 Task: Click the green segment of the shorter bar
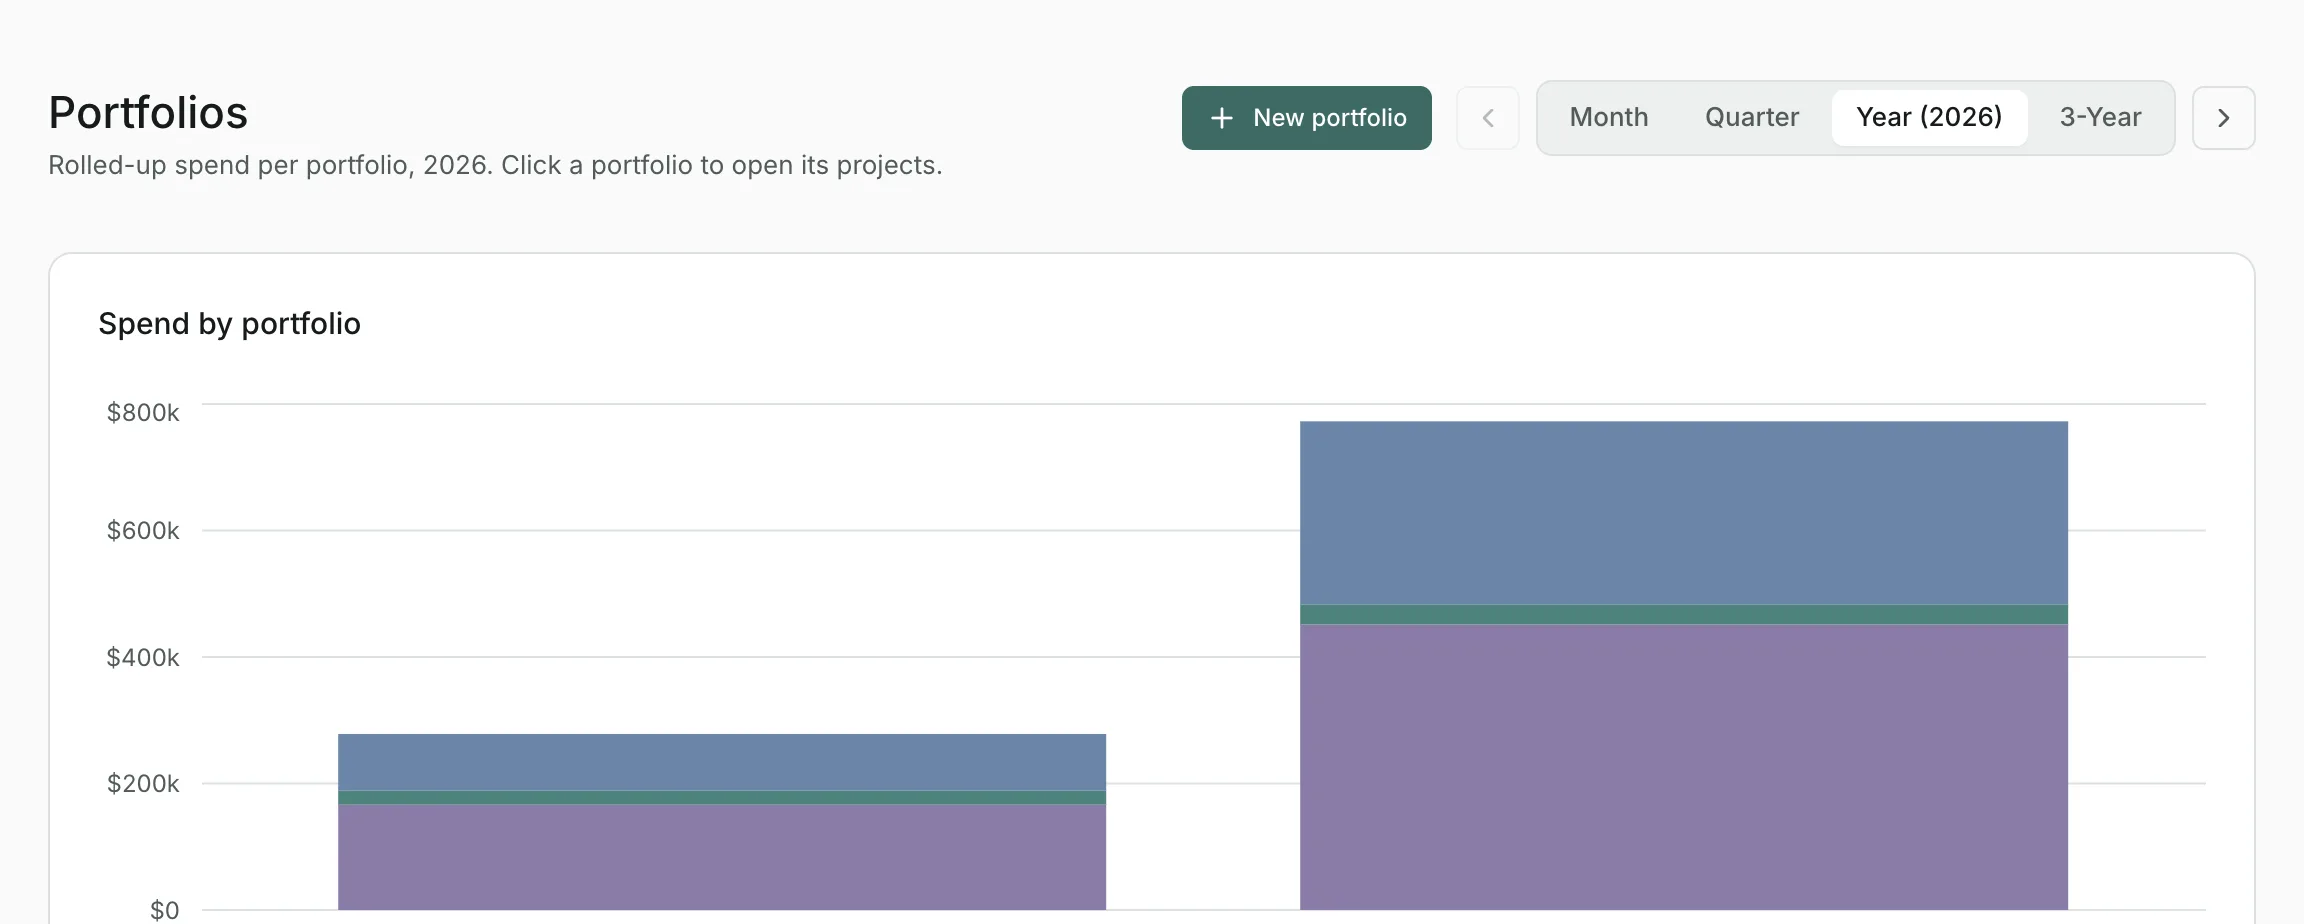pos(722,798)
